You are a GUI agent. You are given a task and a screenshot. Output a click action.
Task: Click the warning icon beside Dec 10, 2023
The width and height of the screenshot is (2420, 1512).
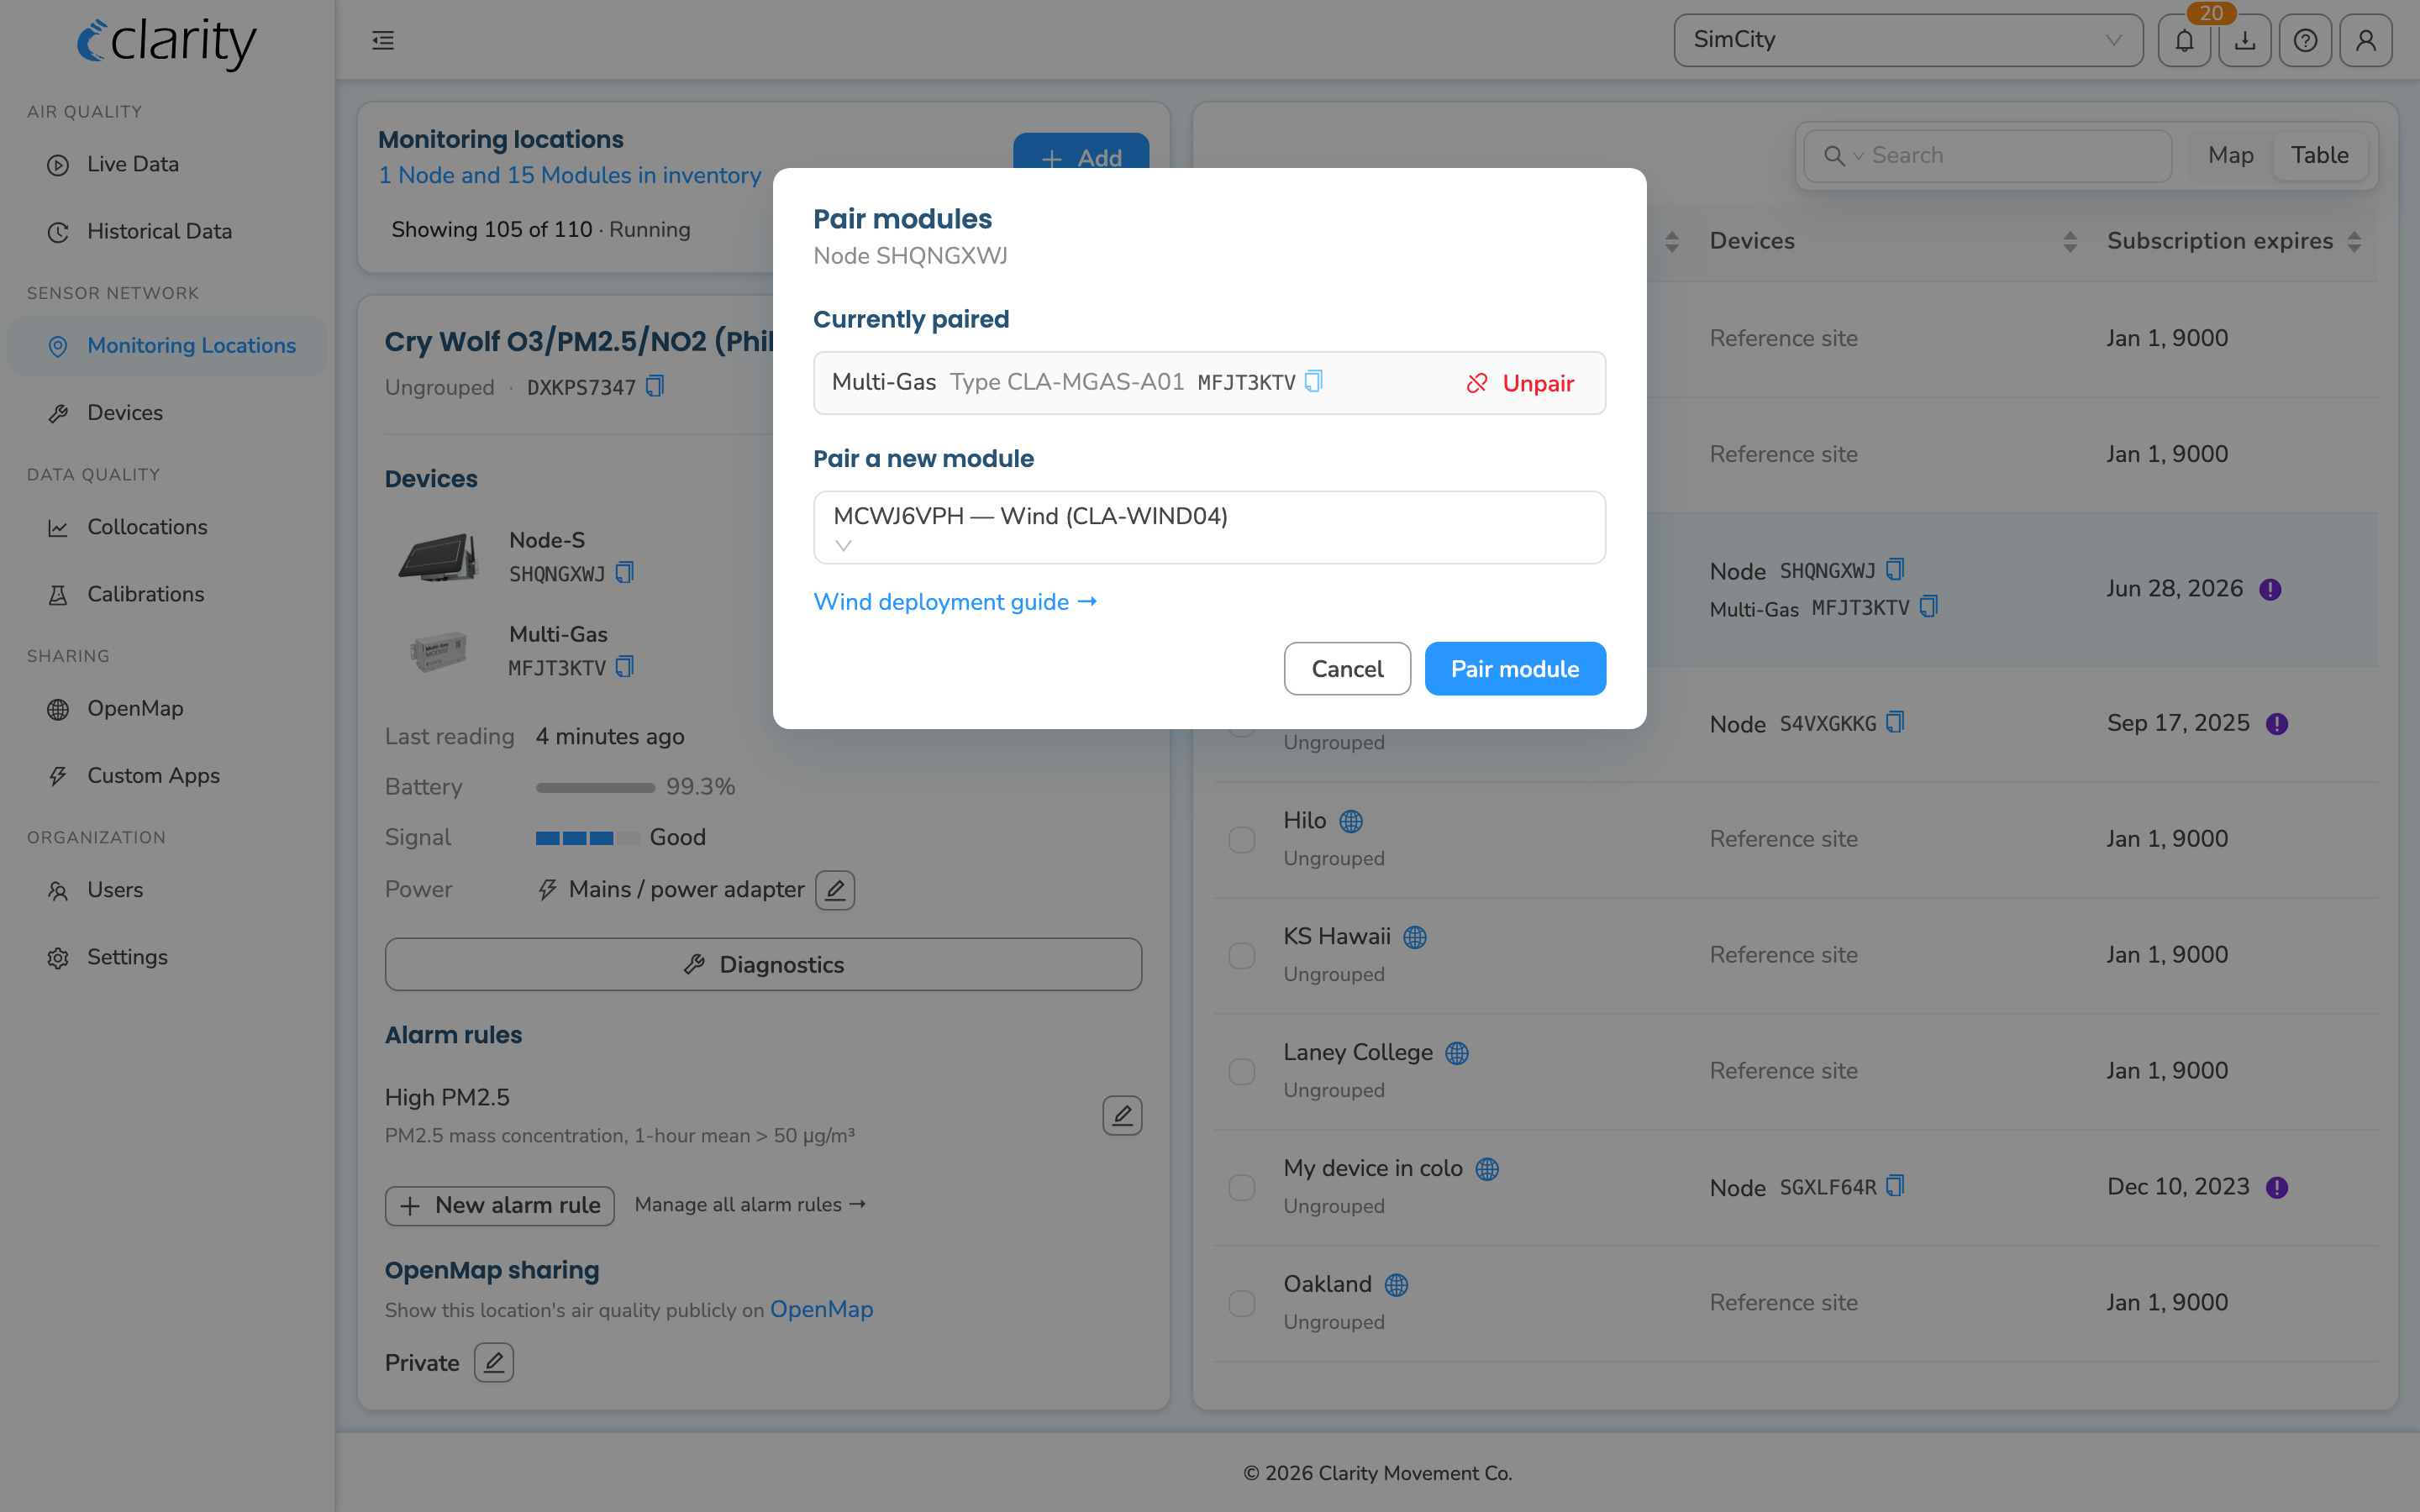(x=2277, y=1187)
